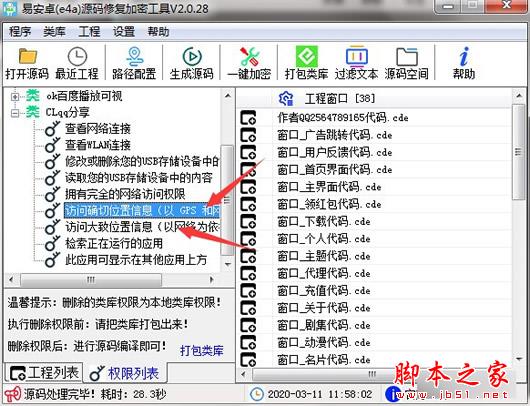Screen dimensions: 530x406
Task: Click window icon beside 窗口_充值代码.cde
Action: (248, 291)
